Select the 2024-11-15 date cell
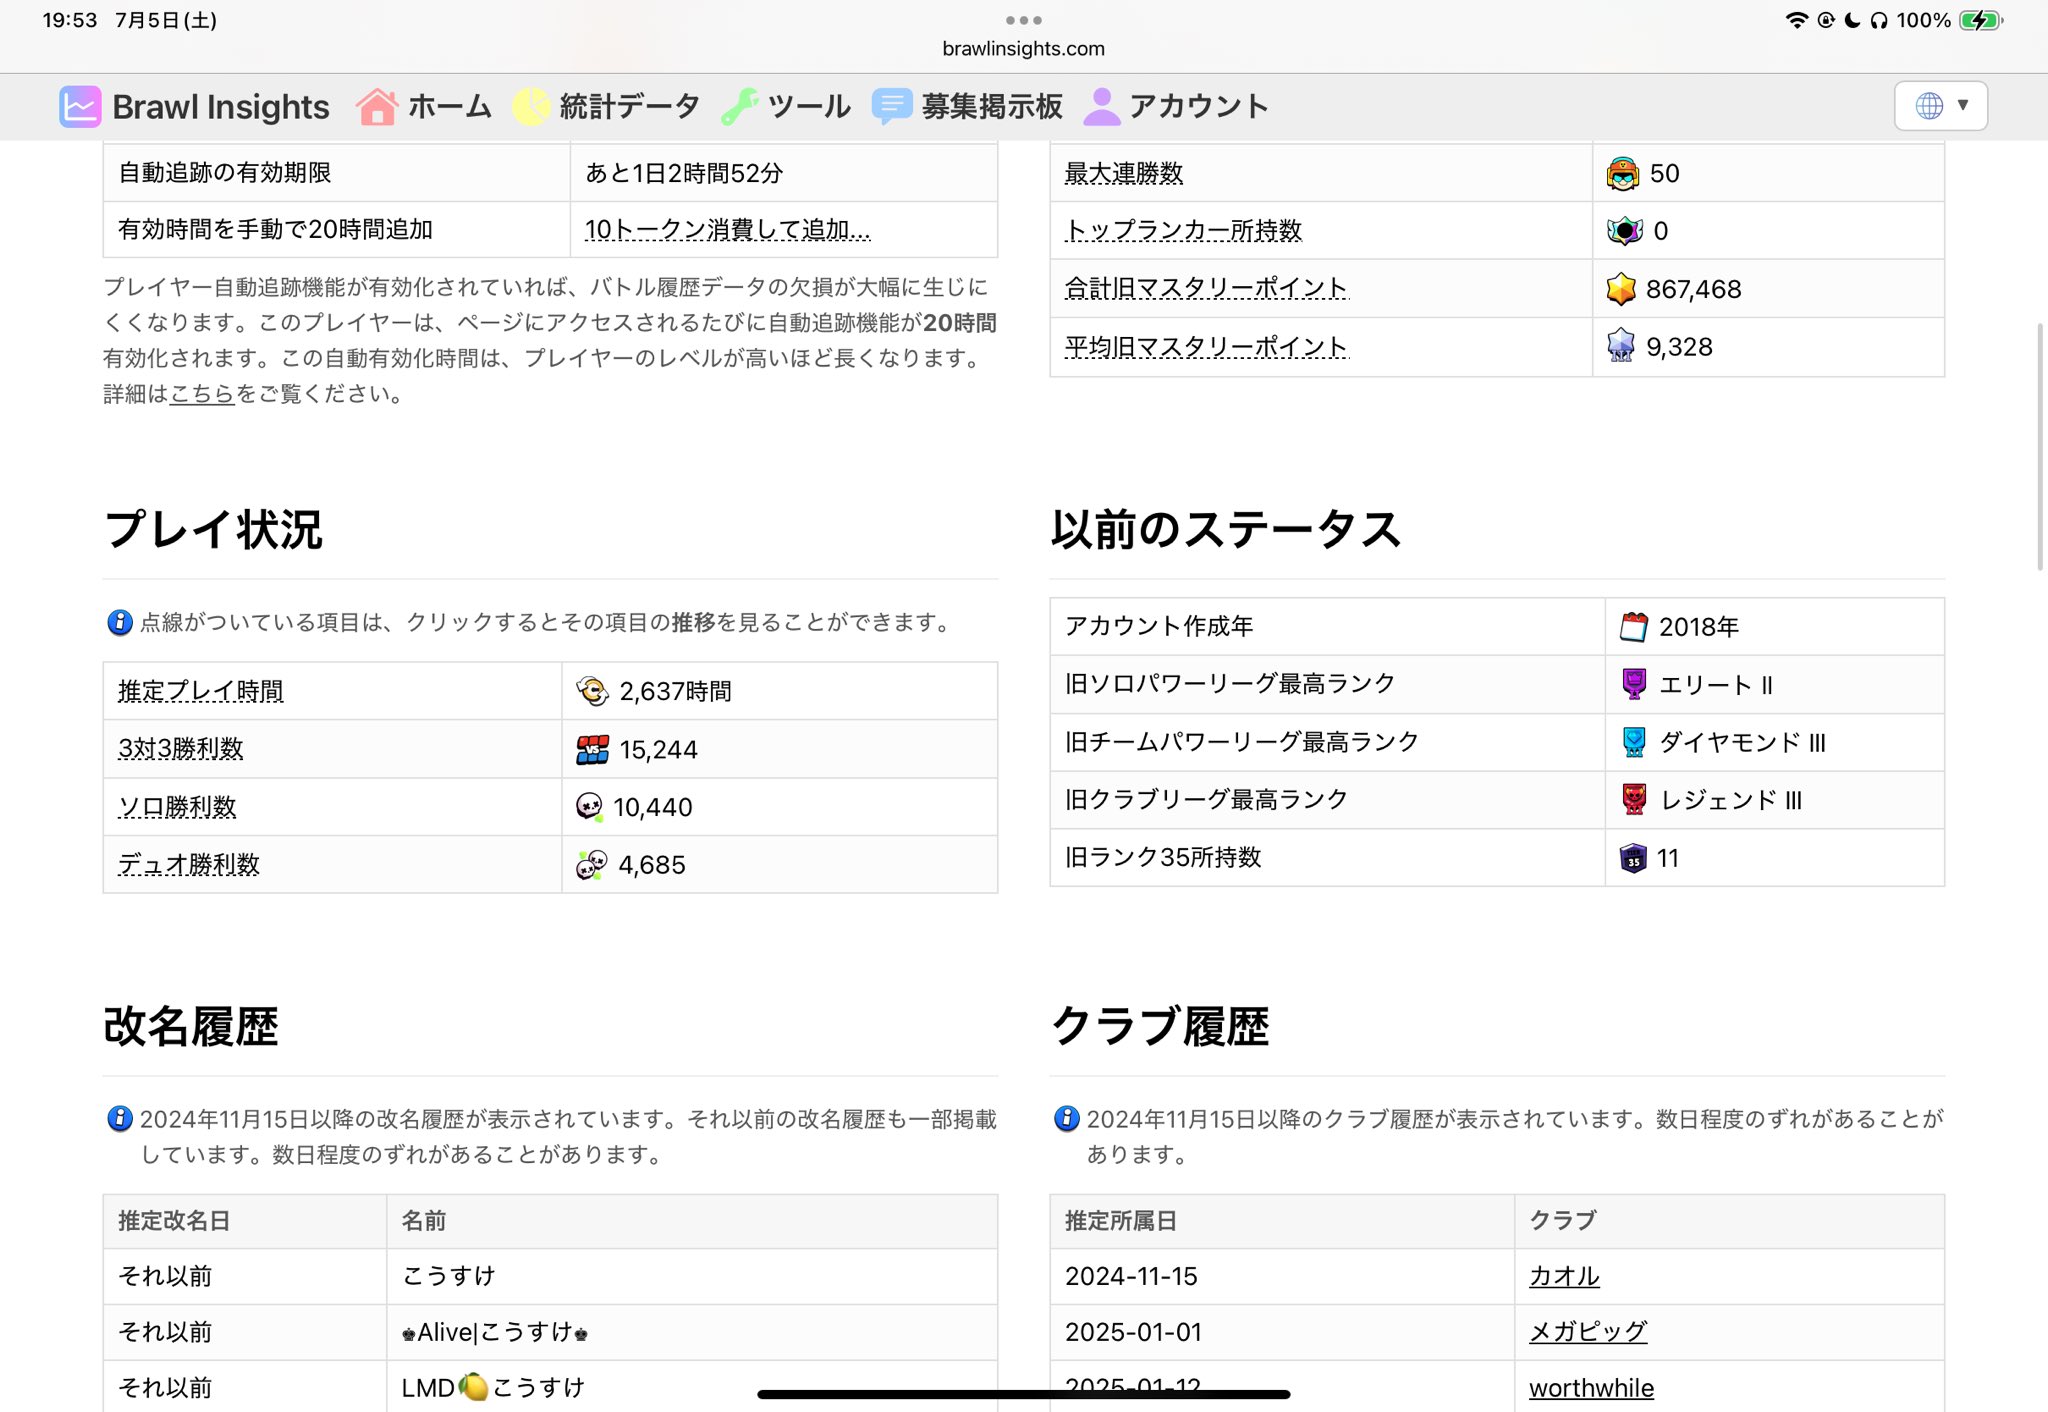Screen dimensions: 2048x1412 tap(1282, 1276)
